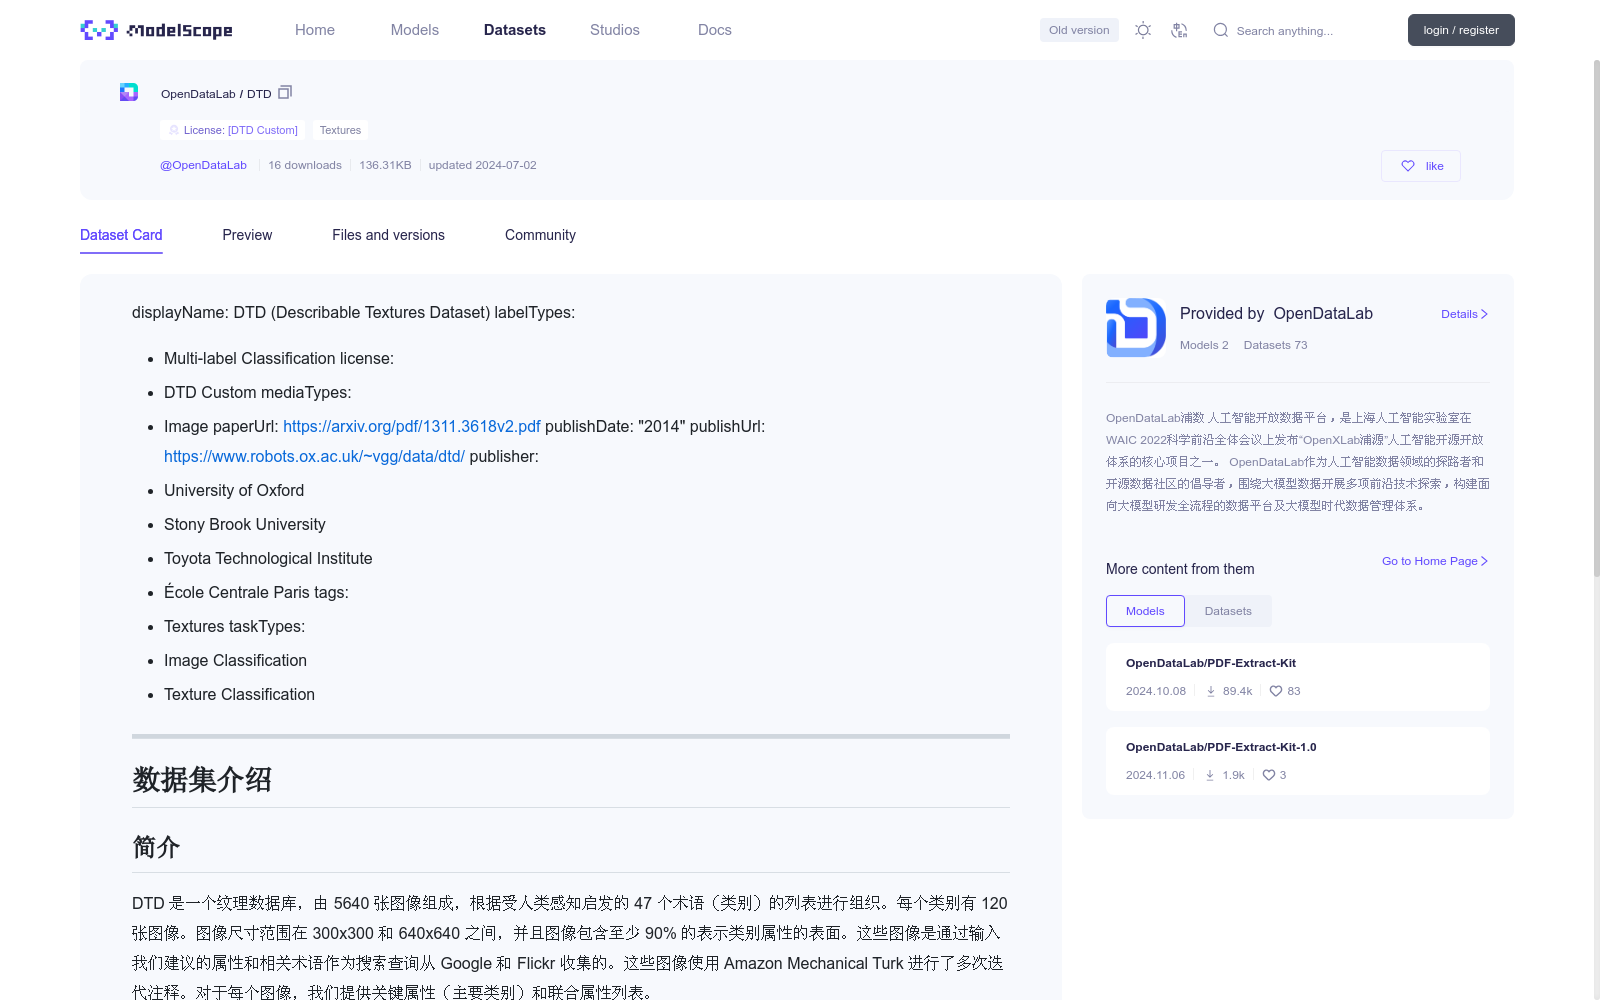
Task: Click the 'Models 2' count text
Action: (x=1204, y=345)
